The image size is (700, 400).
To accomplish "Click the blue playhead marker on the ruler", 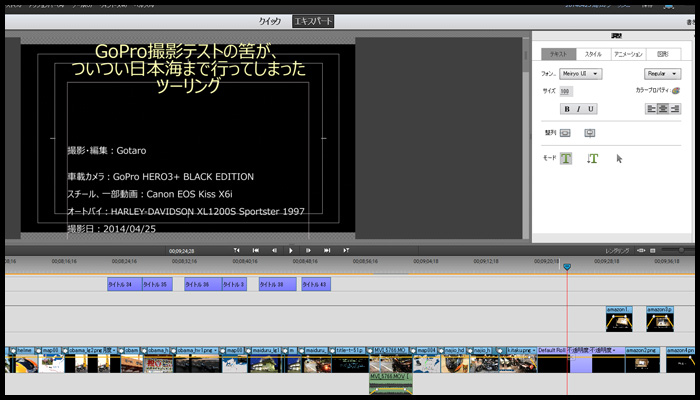I will tap(567, 267).
